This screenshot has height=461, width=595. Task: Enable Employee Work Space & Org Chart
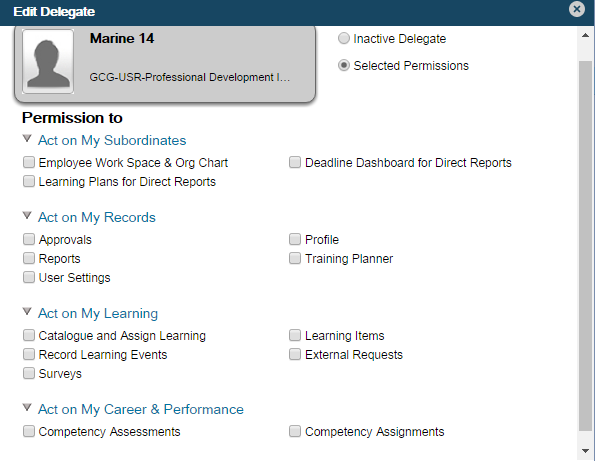pos(29,162)
